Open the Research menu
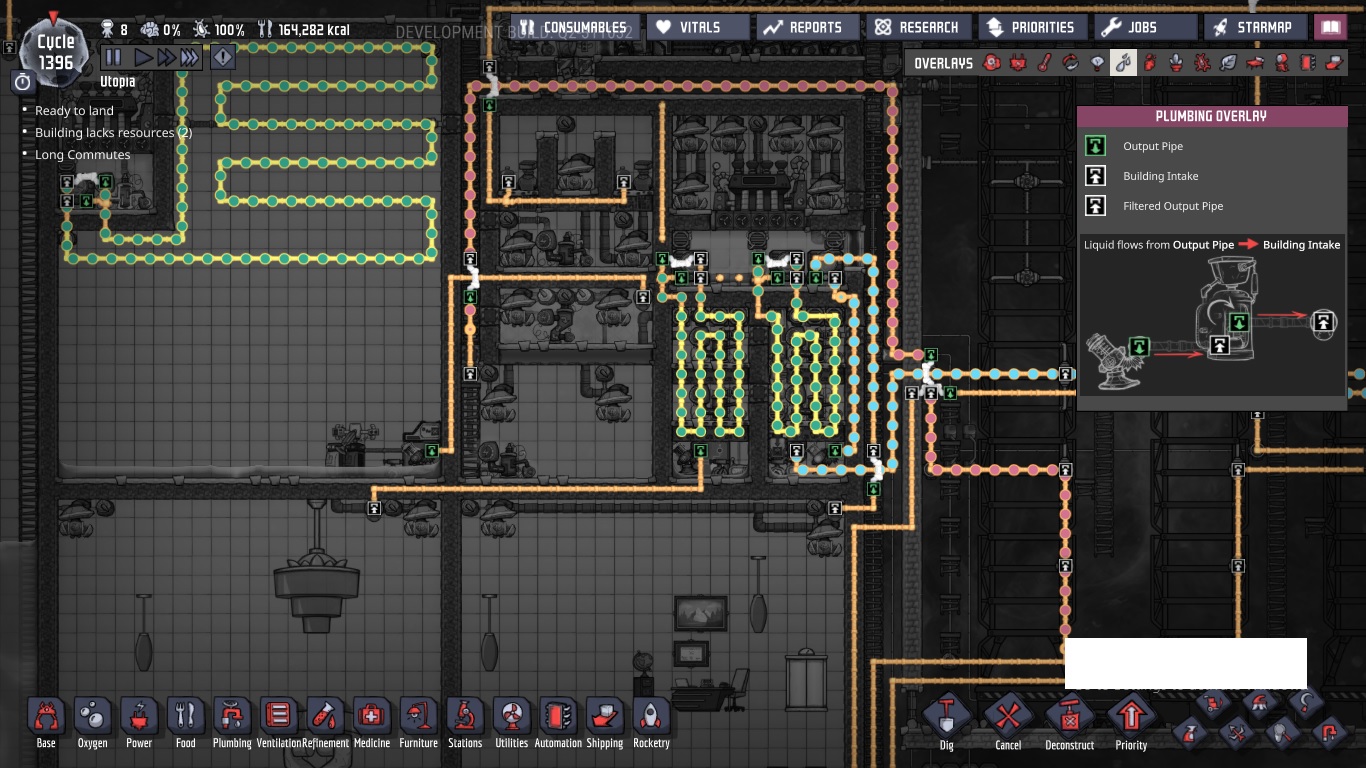This screenshot has height=768, width=1366. click(x=918, y=27)
